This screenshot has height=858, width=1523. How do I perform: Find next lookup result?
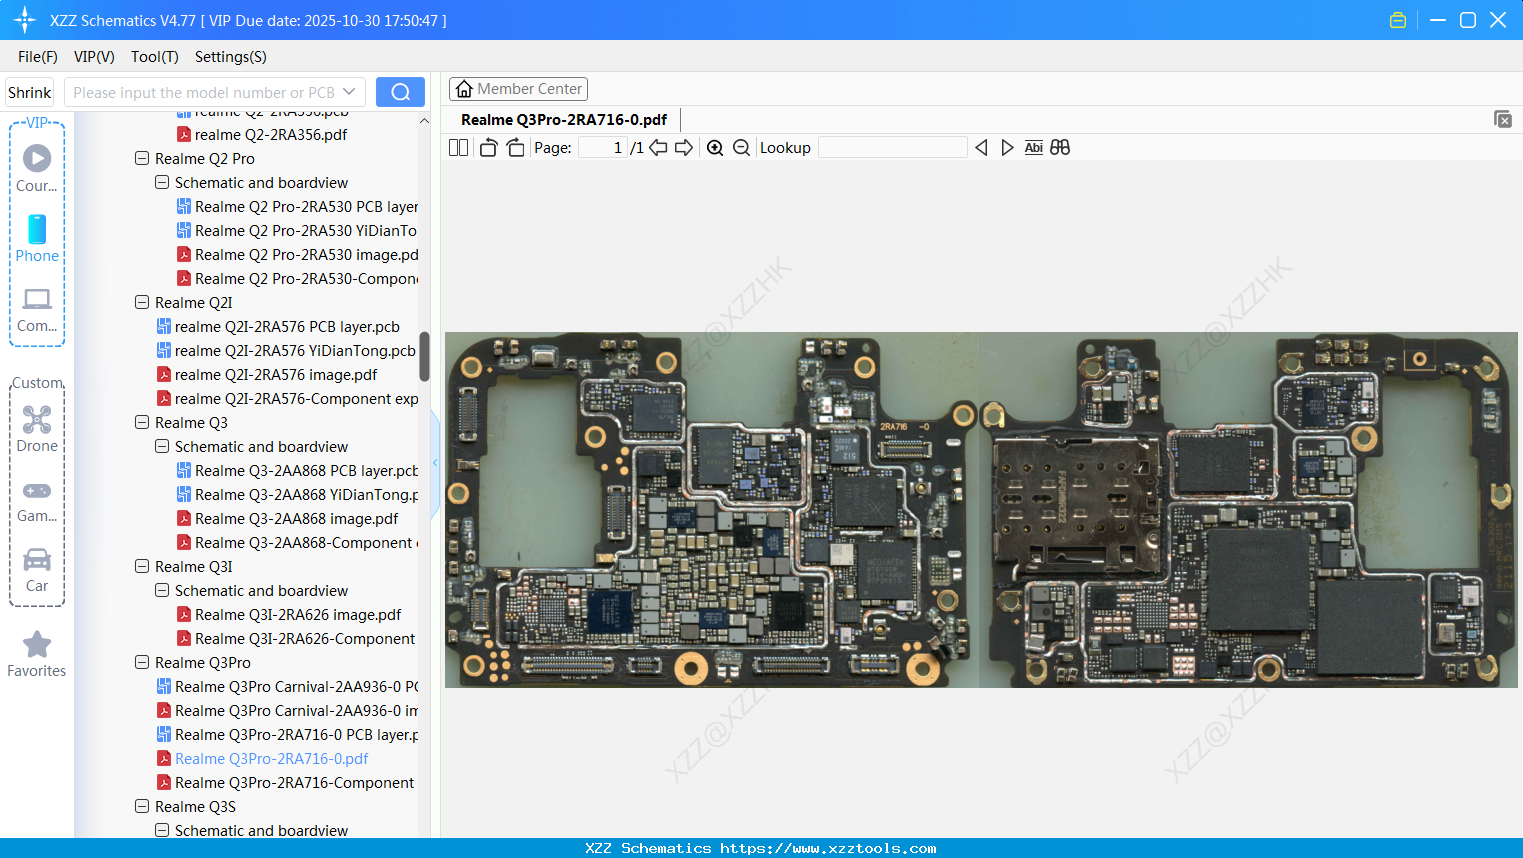(1007, 148)
